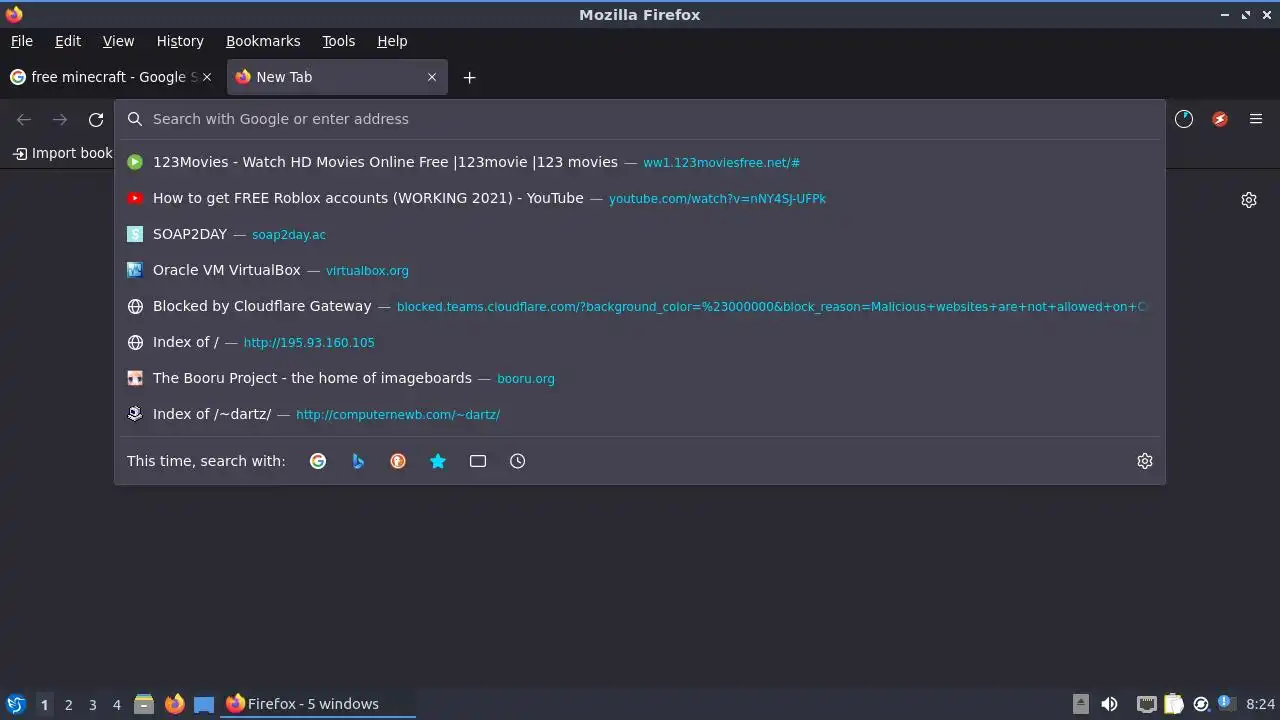Open The Booru Project suggestion
Viewport: 1280px width, 720px height.
pos(640,378)
